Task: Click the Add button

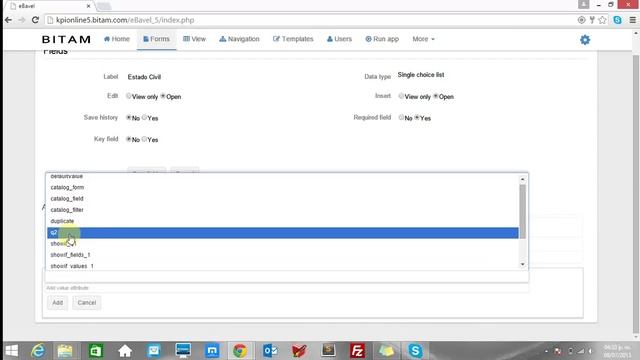Action: coord(57,303)
